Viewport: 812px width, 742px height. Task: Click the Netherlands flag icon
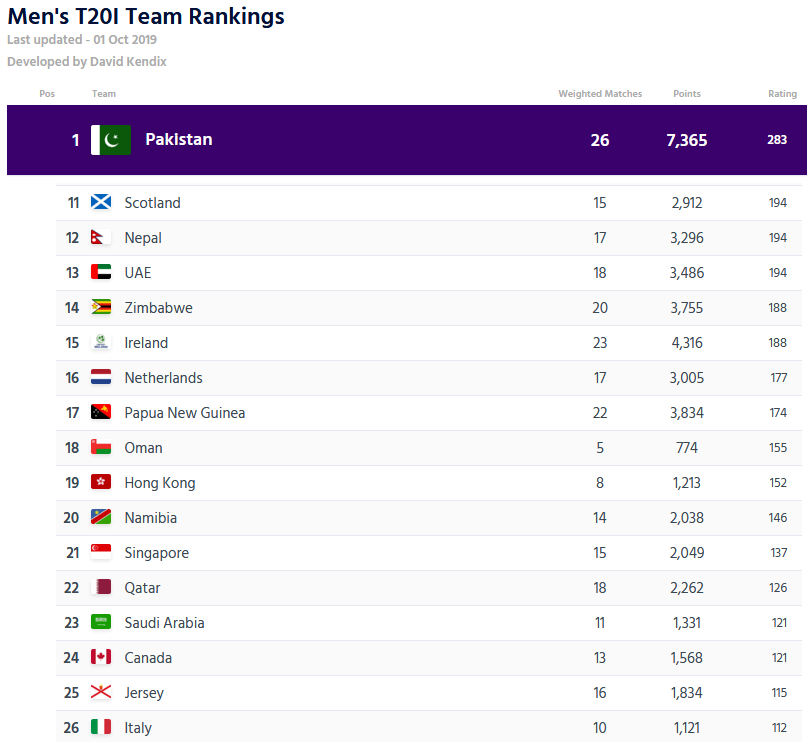tap(101, 377)
